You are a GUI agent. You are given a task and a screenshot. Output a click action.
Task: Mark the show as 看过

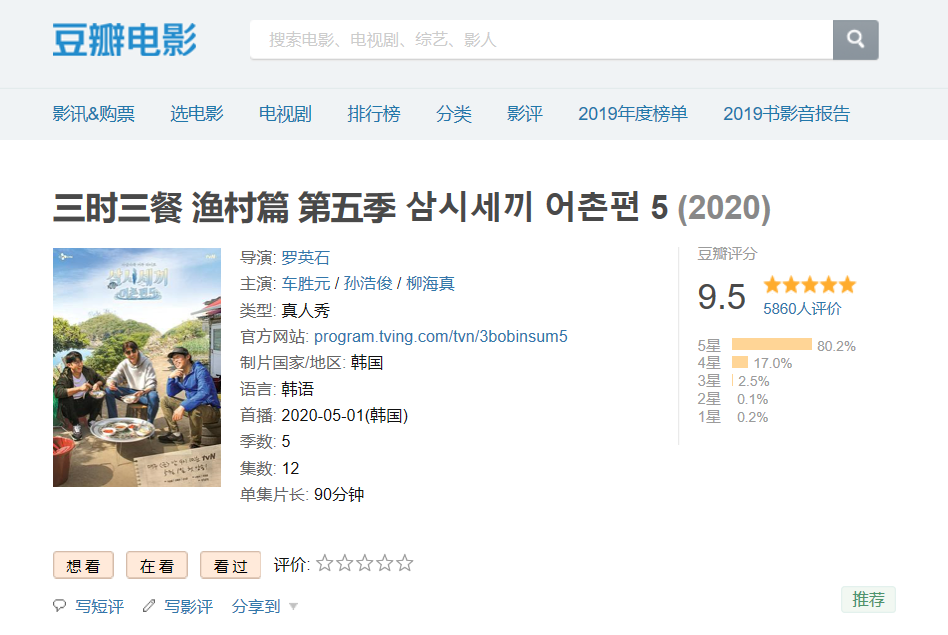[230, 566]
